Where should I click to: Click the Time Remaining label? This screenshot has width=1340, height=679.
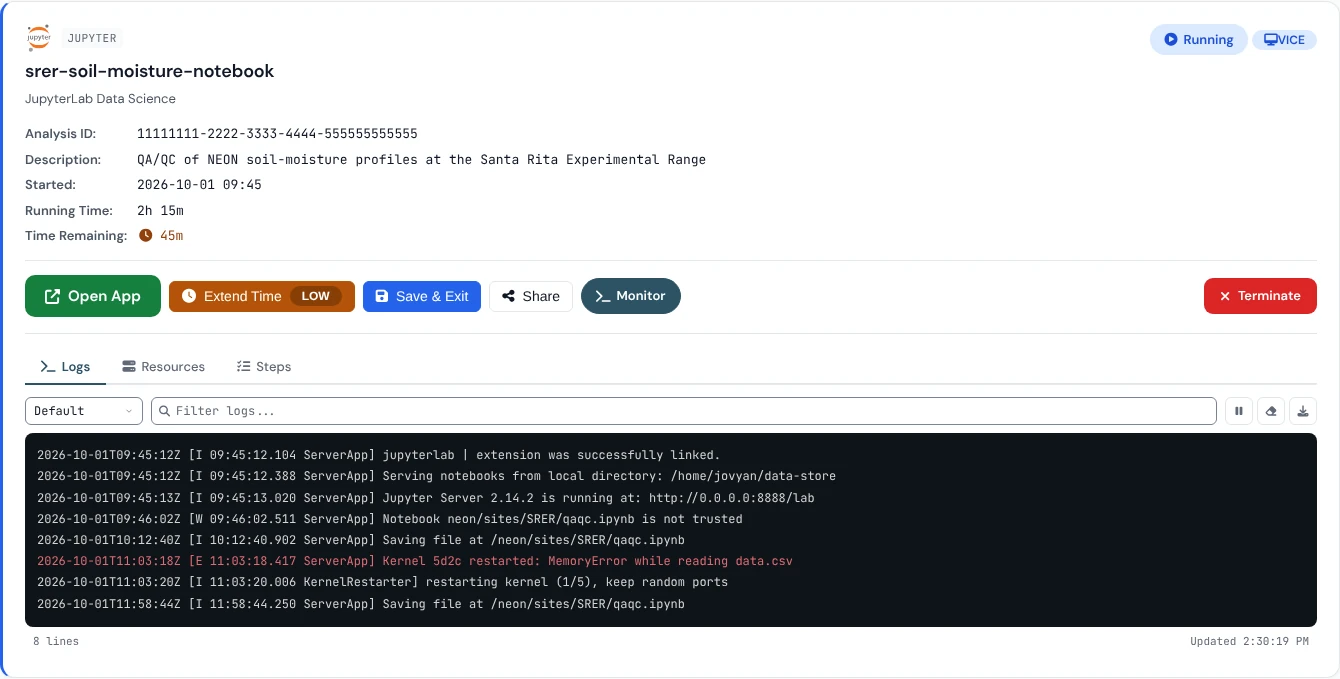76,236
